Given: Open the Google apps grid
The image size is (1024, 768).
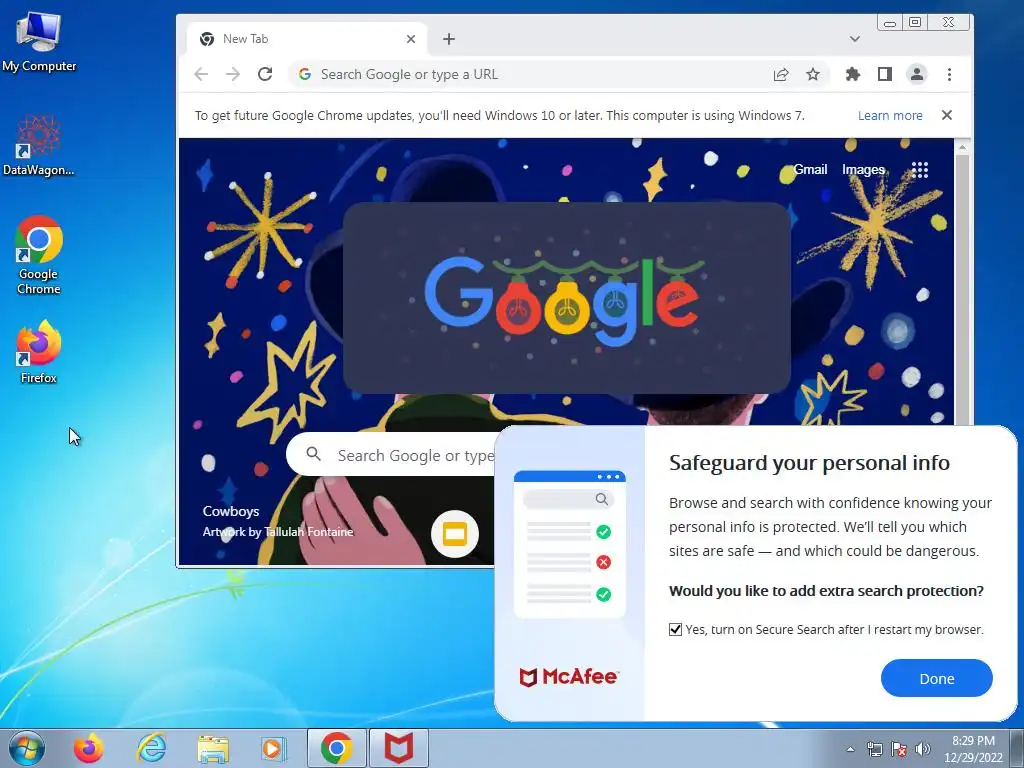Looking at the screenshot, I should 920,170.
